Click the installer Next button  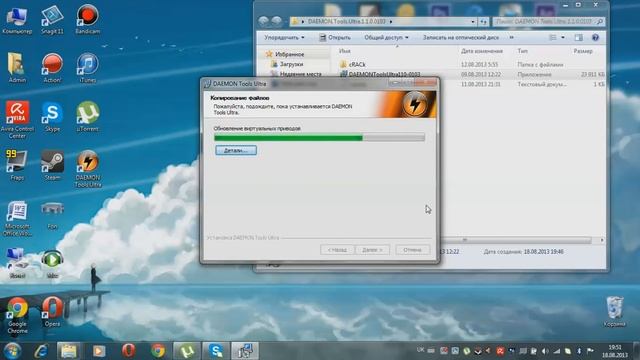click(x=372, y=249)
